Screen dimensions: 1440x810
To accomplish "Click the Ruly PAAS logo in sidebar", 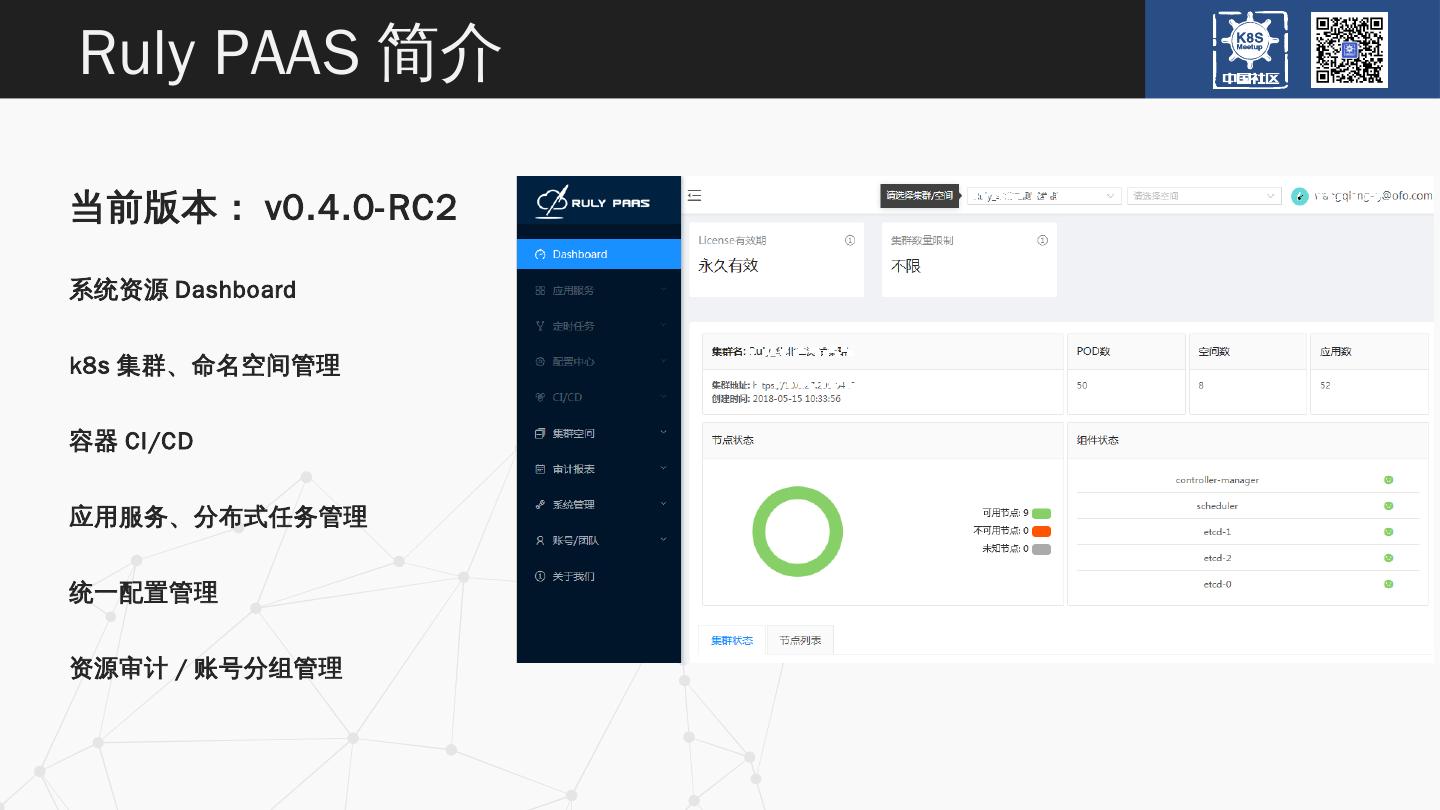I will 593,202.
